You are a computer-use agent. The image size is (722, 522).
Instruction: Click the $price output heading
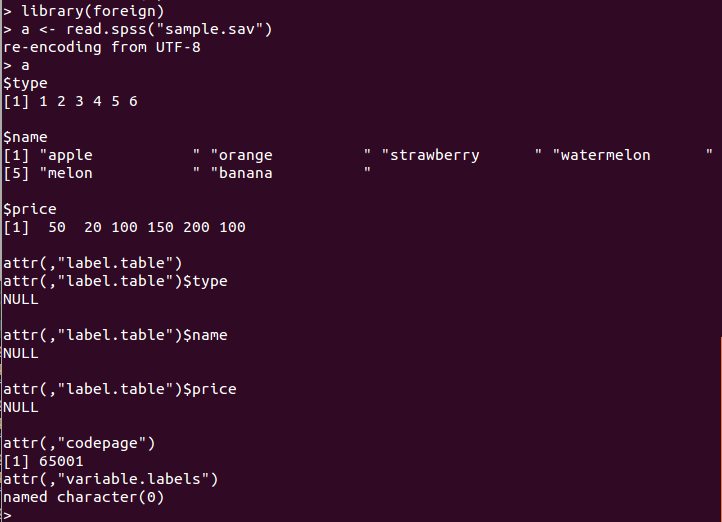pos(30,209)
